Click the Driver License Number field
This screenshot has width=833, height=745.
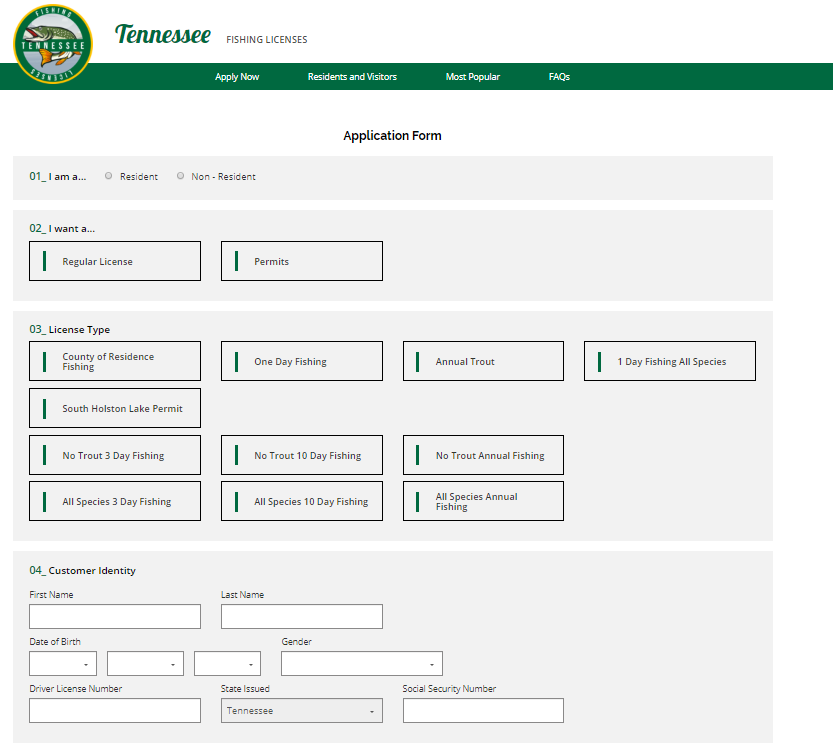pos(115,711)
